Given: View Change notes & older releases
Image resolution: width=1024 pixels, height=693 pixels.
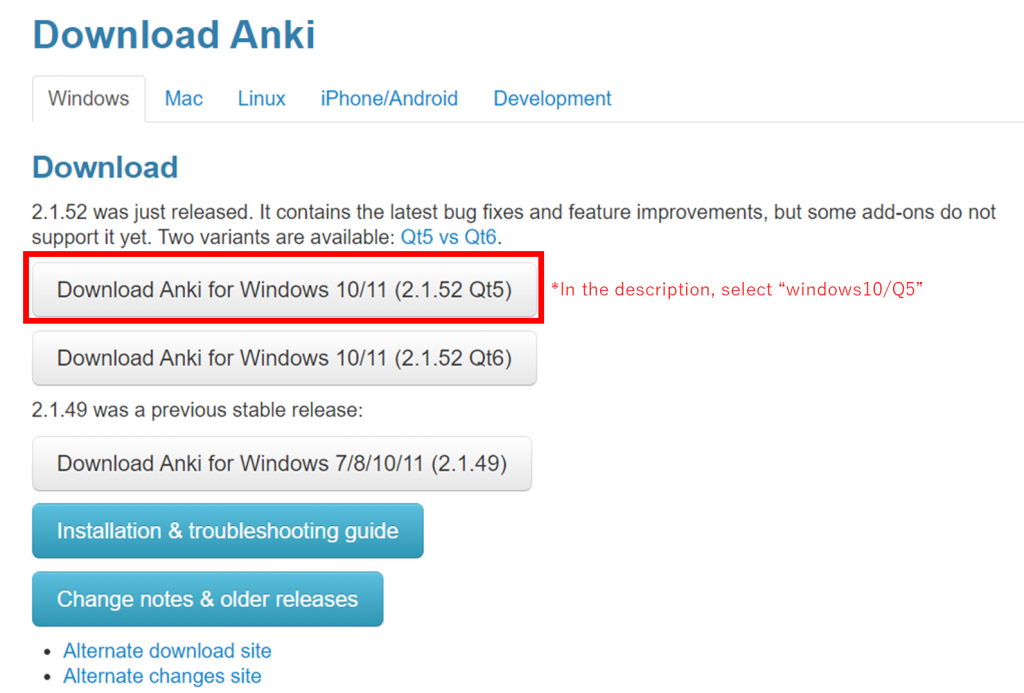Looking at the screenshot, I should tap(208, 599).
